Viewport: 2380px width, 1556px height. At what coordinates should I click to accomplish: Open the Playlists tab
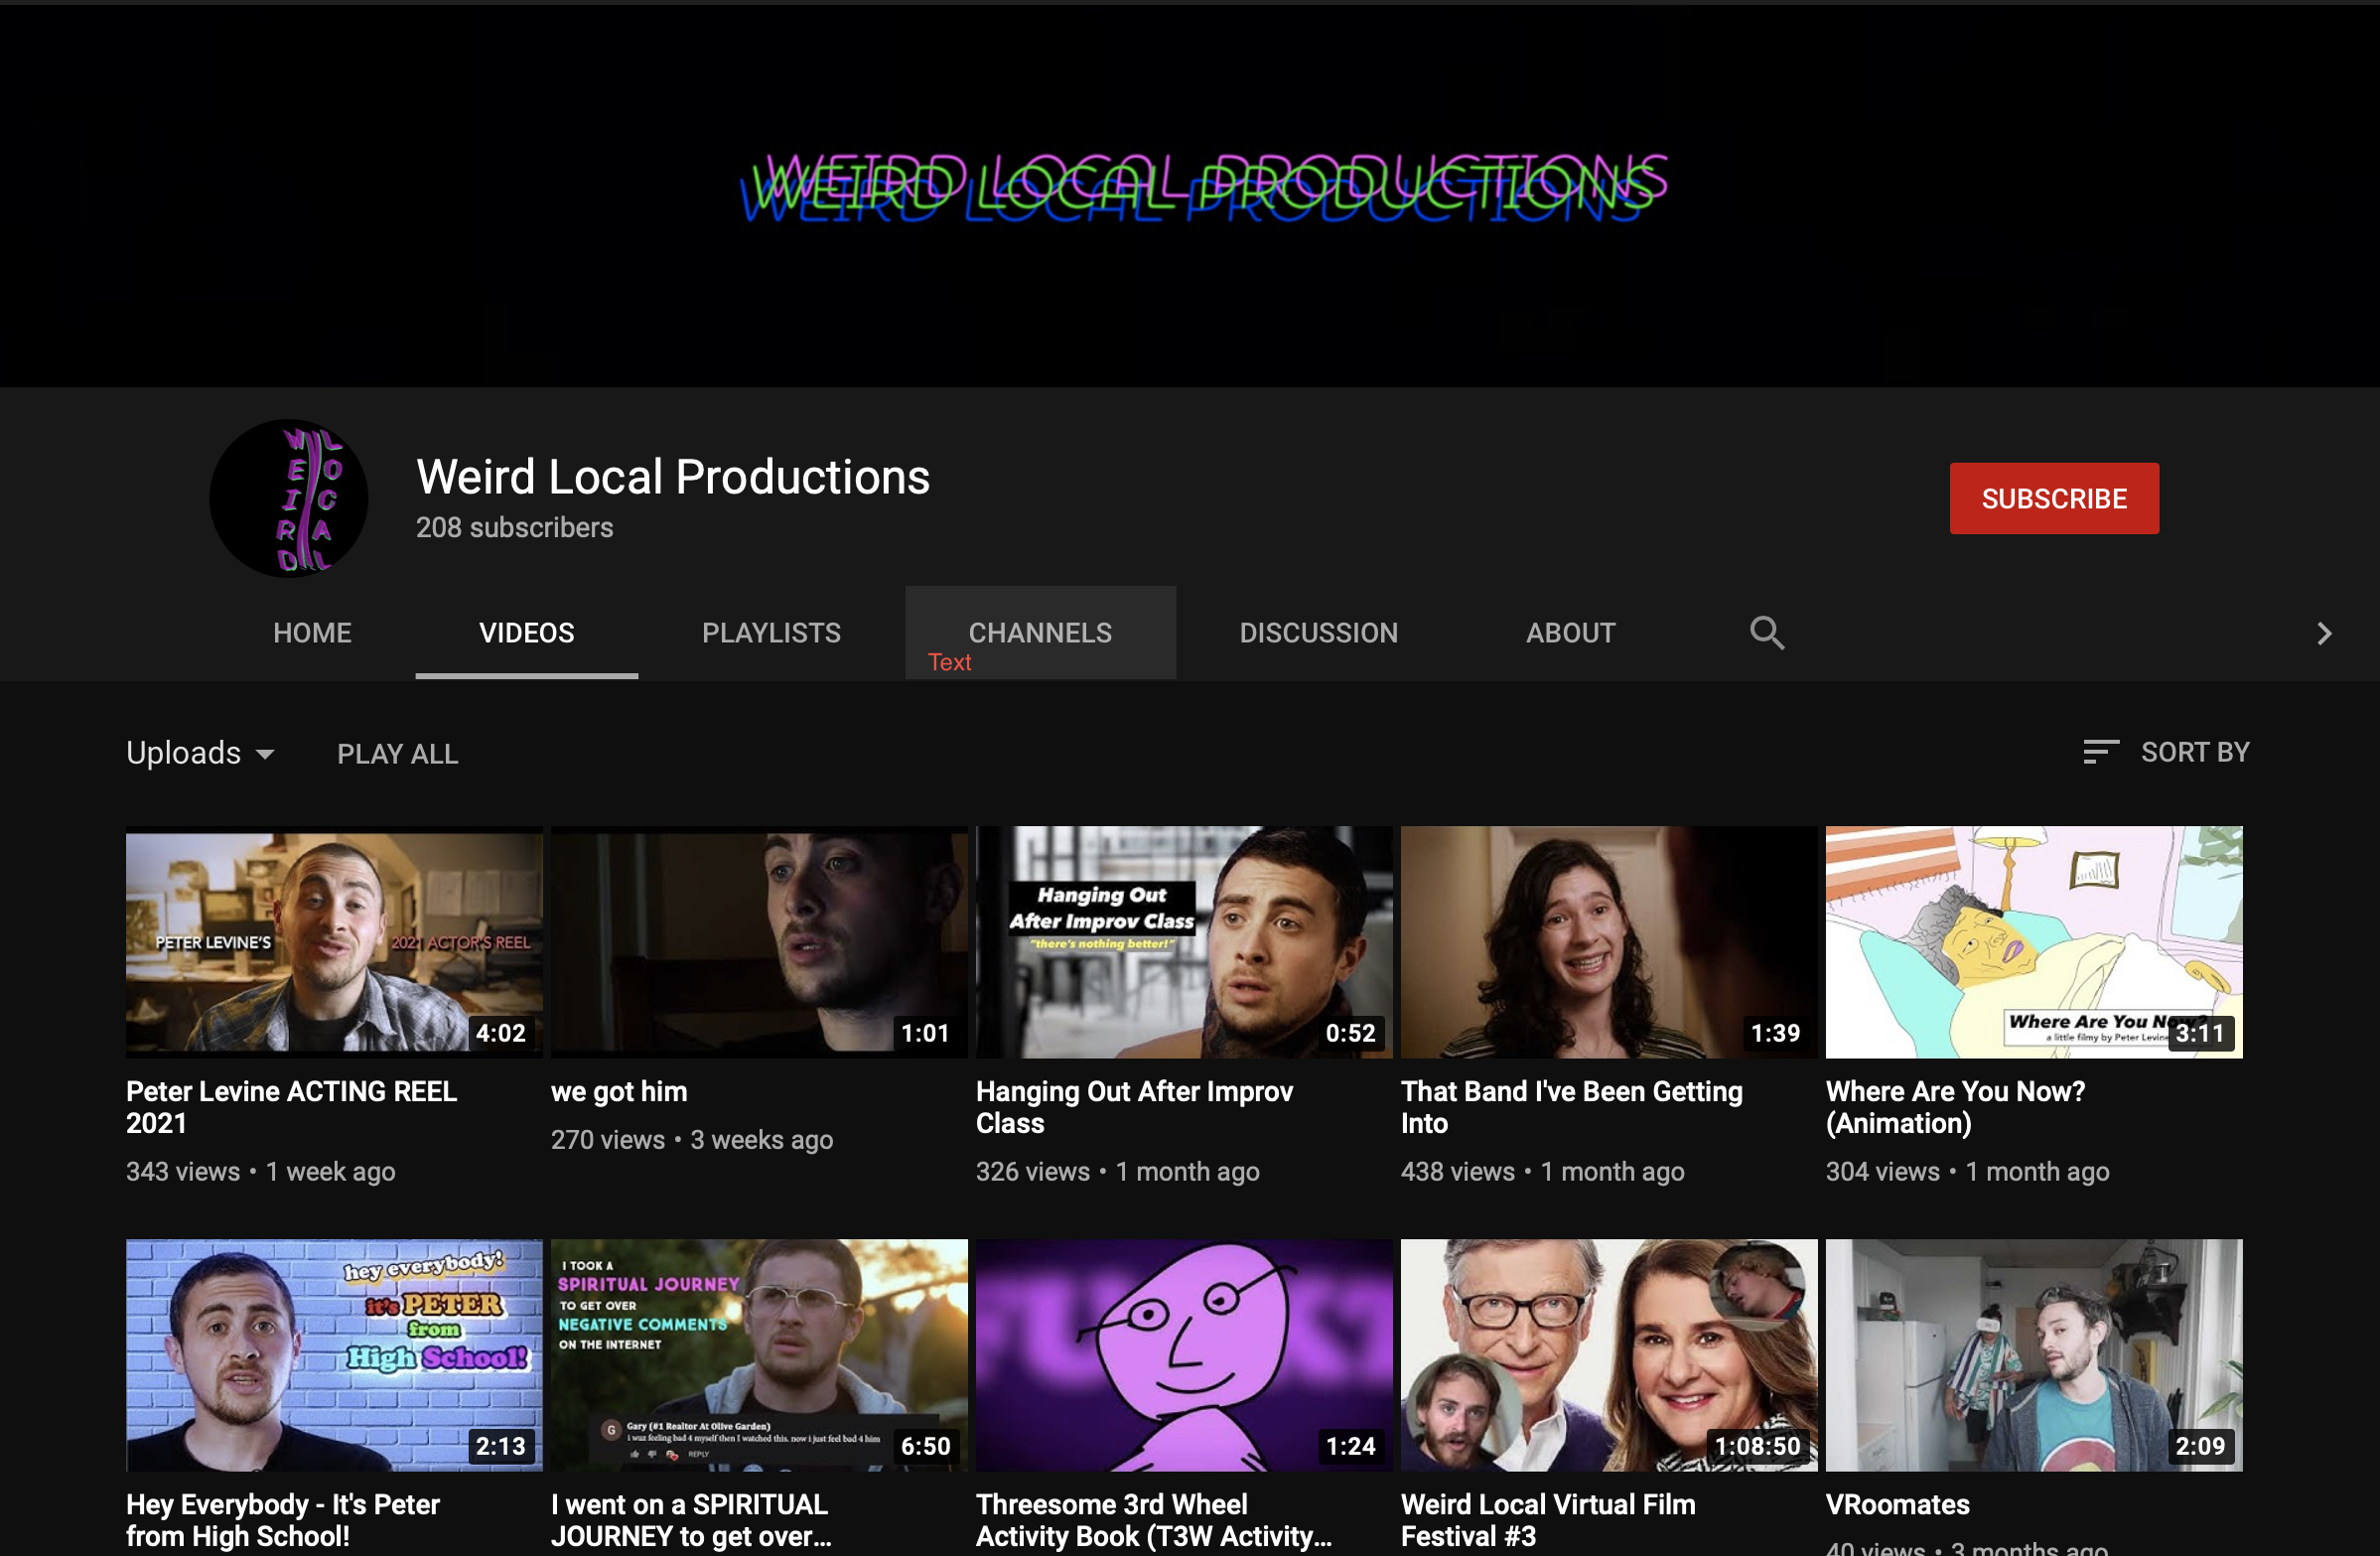[771, 632]
